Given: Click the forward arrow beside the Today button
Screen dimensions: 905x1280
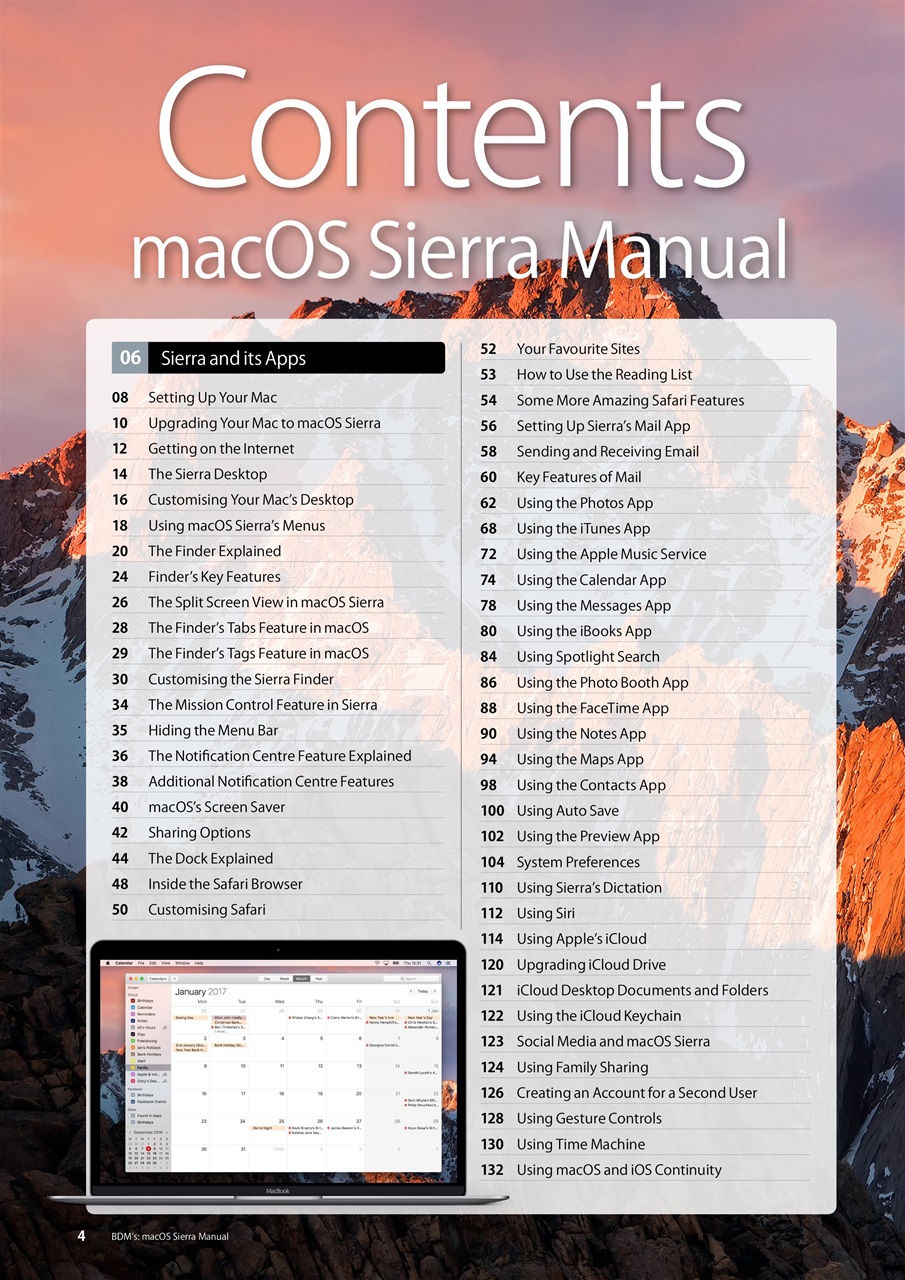Looking at the screenshot, I should tap(434, 991).
